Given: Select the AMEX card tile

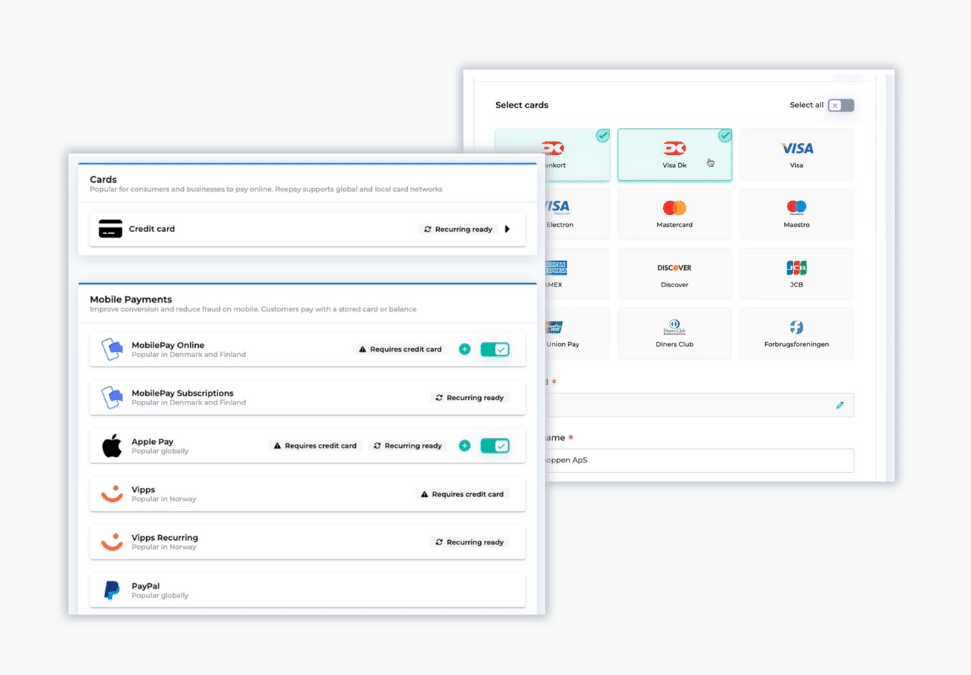Looking at the screenshot, I should point(577,274).
